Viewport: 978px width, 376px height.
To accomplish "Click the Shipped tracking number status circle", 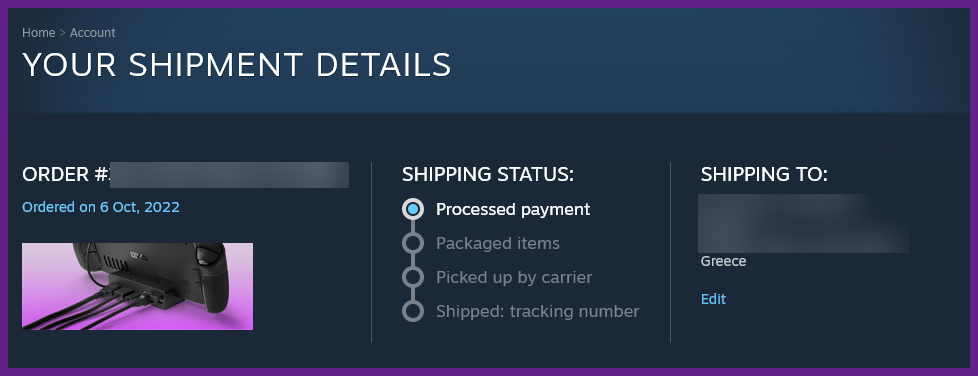I will tap(413, 311).
